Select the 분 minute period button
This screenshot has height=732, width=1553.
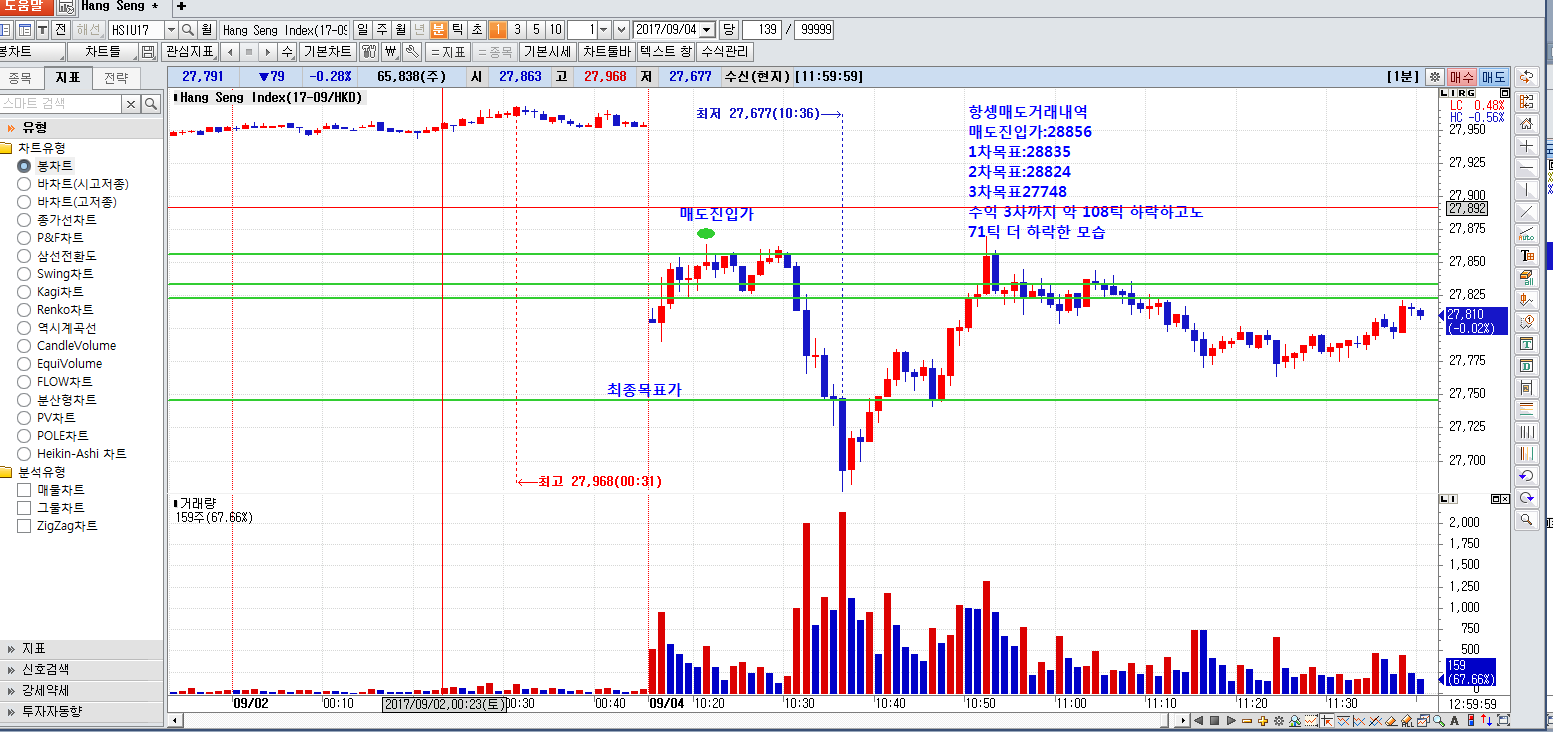[438, 30]
